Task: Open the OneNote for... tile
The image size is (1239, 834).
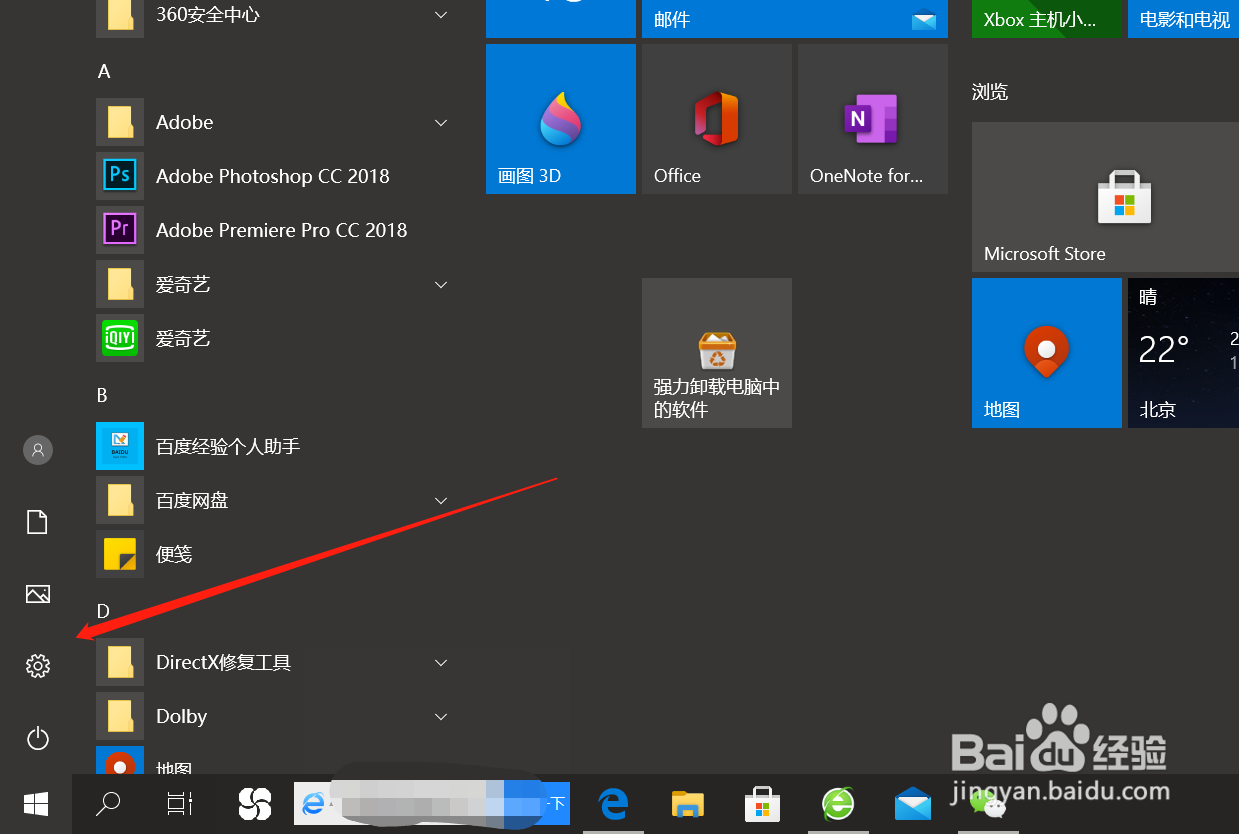Action: pos(873,119)
